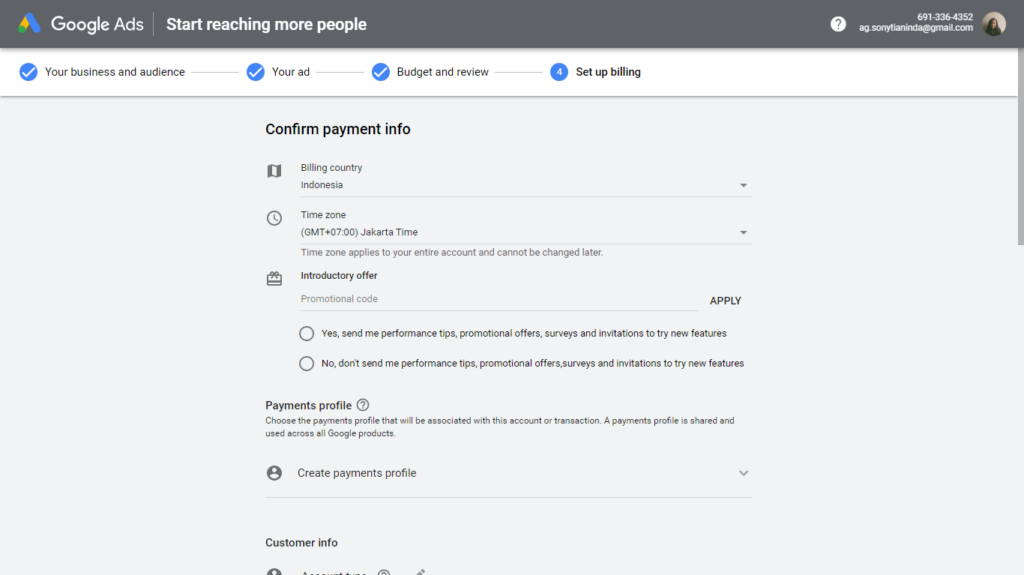1024x575 pixels.
Task: Click the introductory offer gift icon
Action: click(274, 279)
